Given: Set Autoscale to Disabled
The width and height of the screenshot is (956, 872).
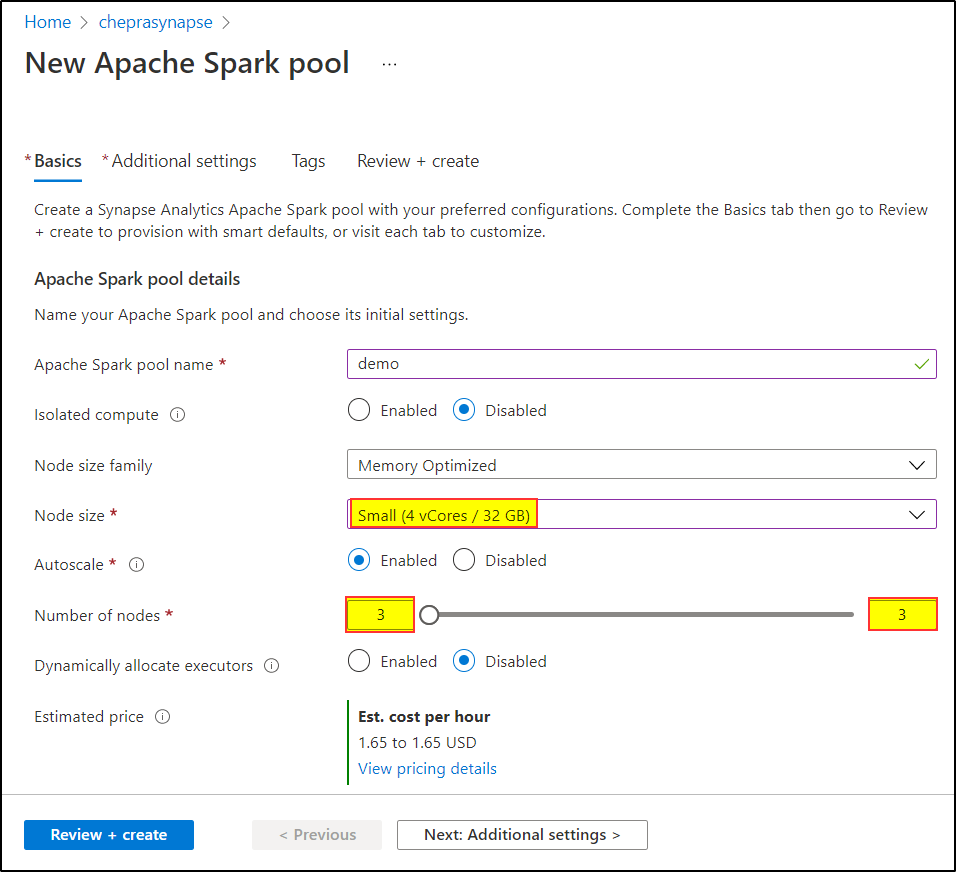Looking at the screenshot, I should click(464, 560).
